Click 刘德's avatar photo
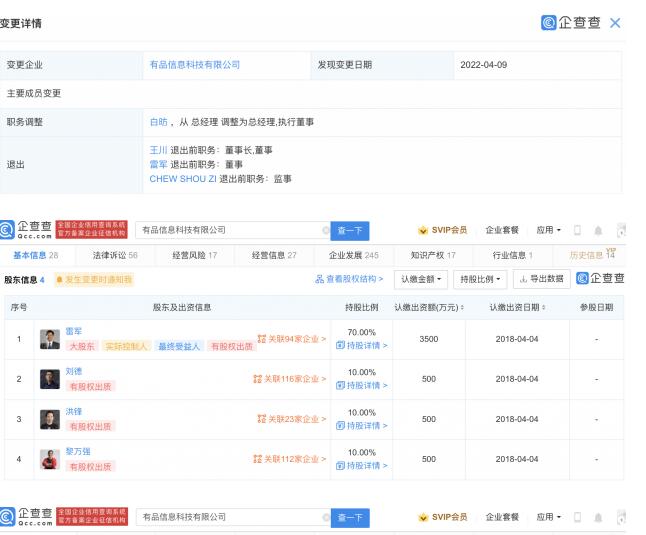This screenshot has height=535, width=646. pyautogui.click(x=50, y=379)
